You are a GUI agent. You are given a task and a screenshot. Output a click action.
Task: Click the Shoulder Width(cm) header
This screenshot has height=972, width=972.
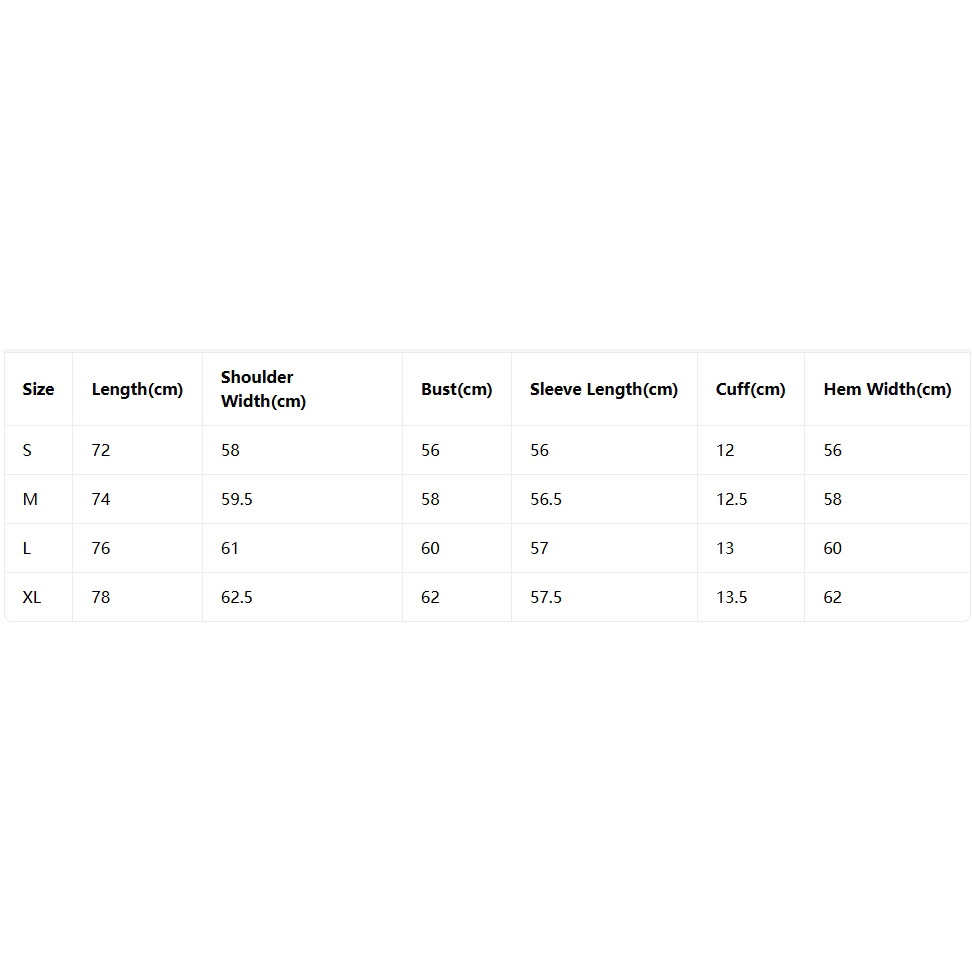coord(263,389)
